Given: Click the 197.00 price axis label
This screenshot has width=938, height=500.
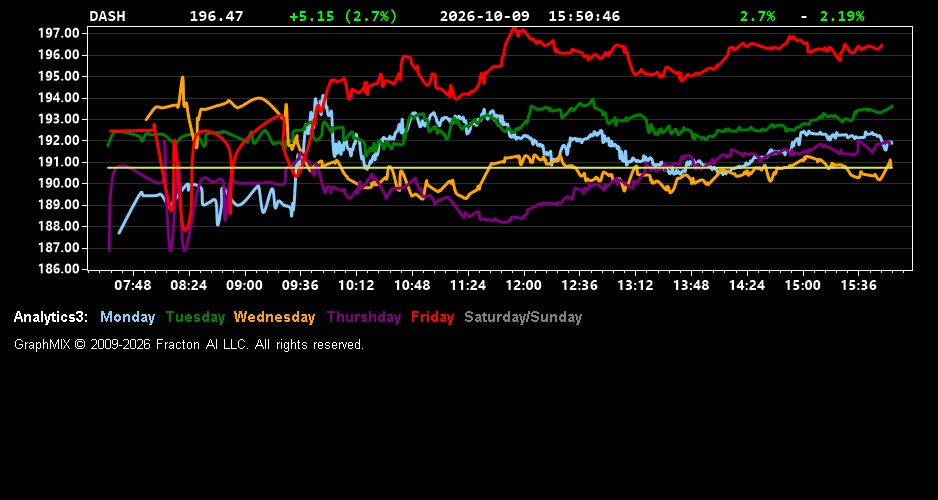Looking at the screenshot, I should tap(58, 33).
